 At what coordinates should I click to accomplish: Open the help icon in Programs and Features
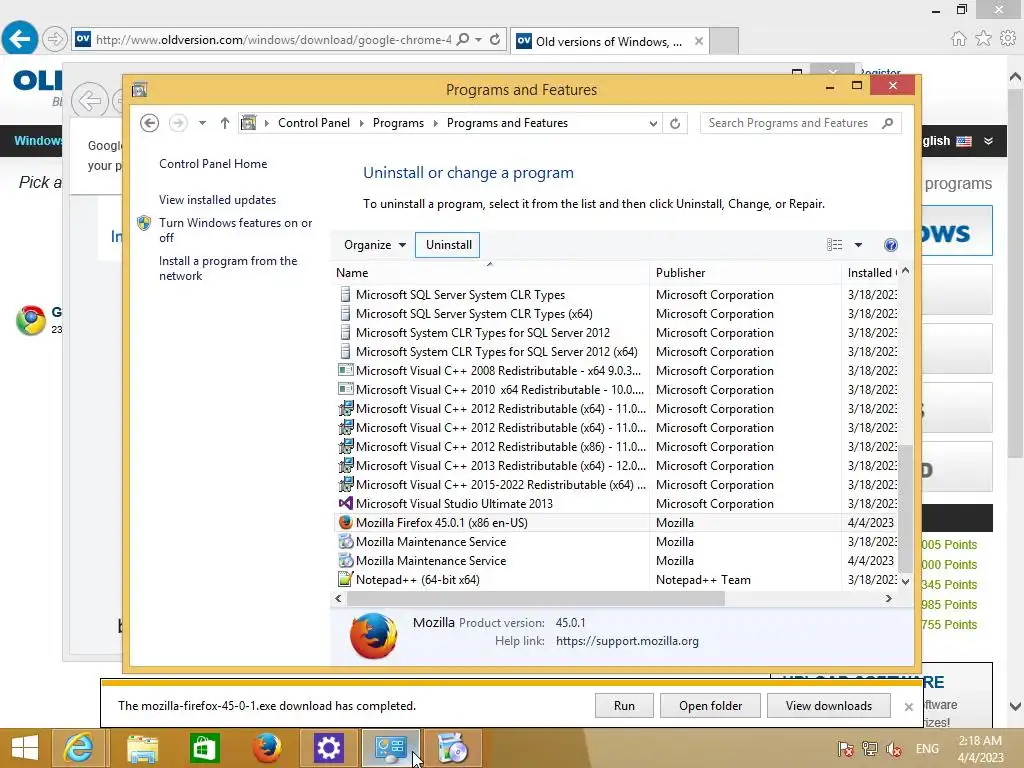(x=890, y=245)
